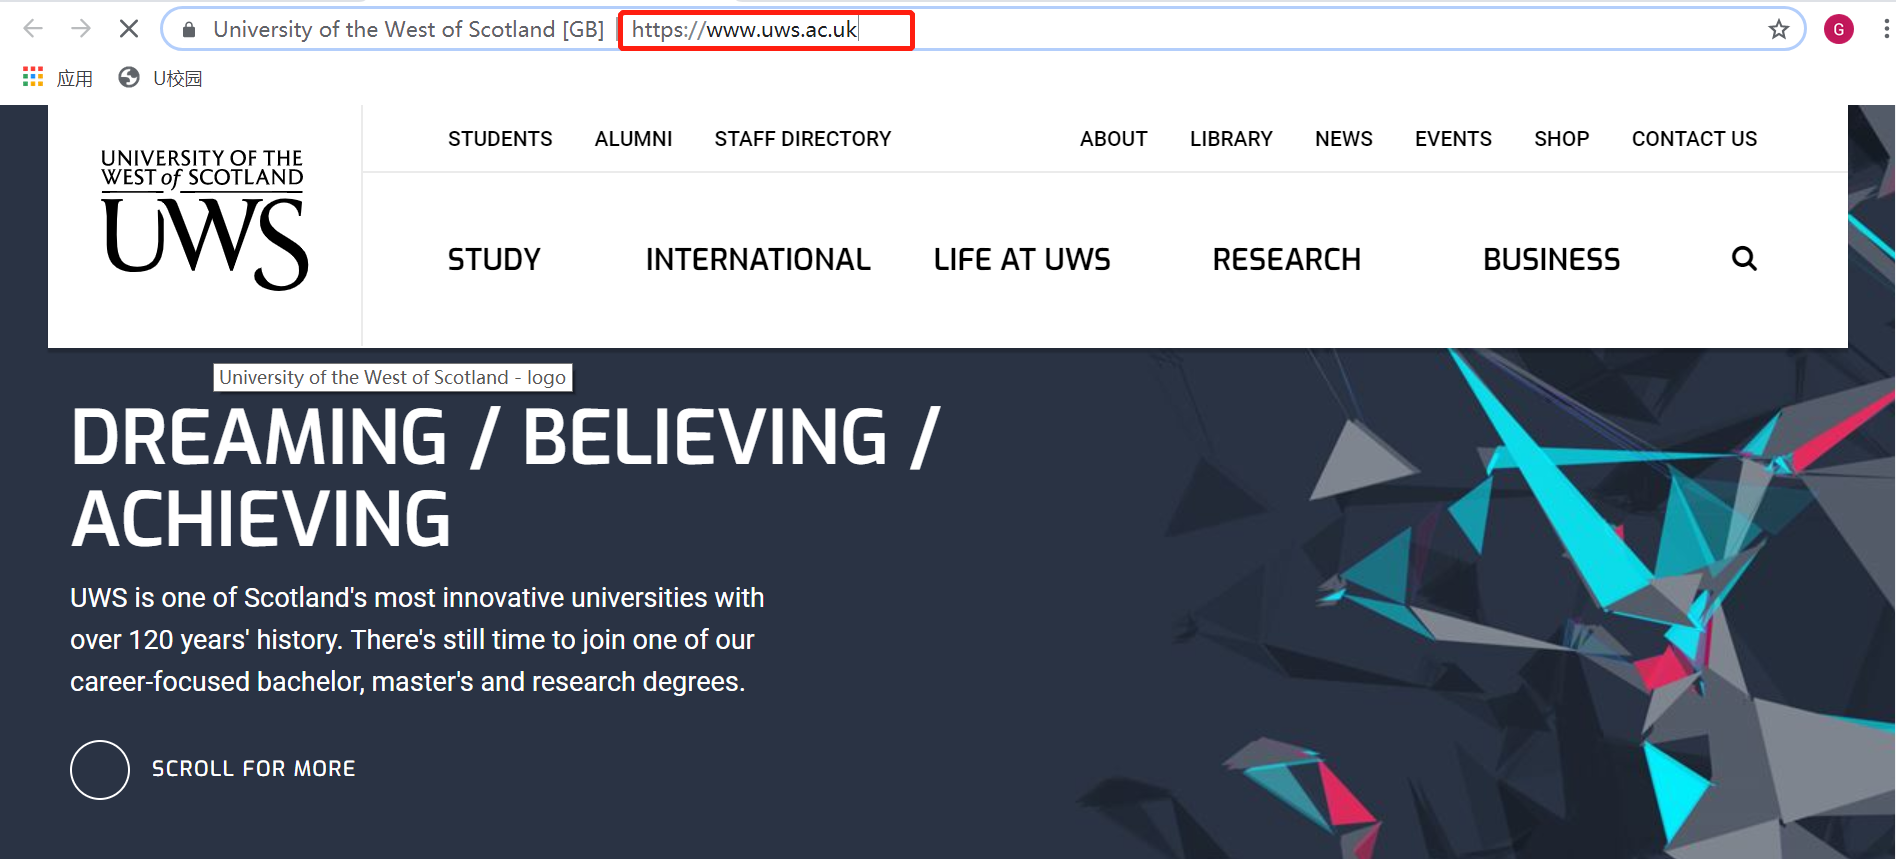Open the U校园 bookmark
The width and height of the screenshot is (1896, 859).
tap(161, 78)
